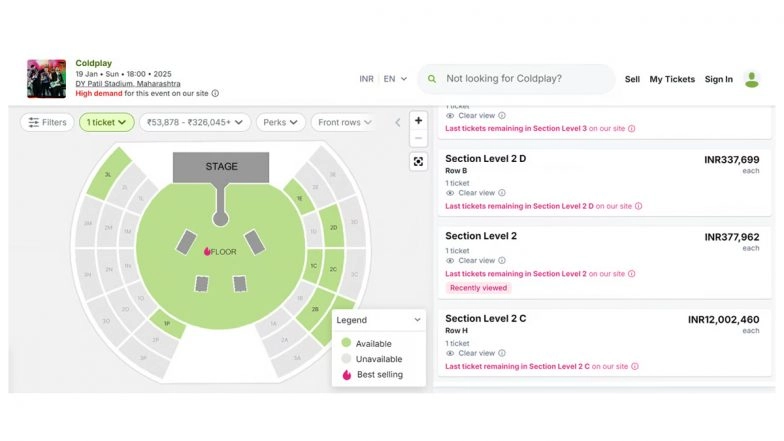
Task: Open the Sell menu item
Action: [x=632, y=79]
